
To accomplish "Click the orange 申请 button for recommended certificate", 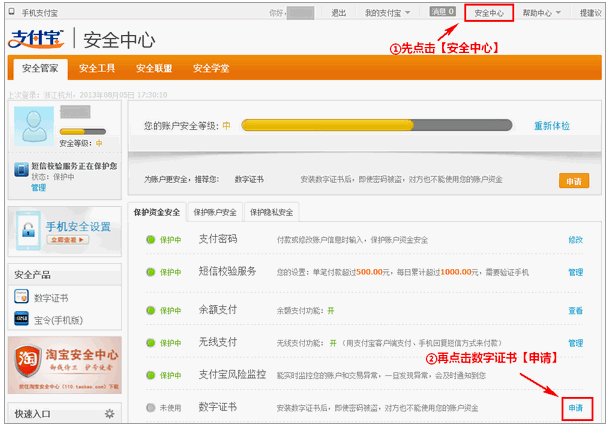I will (574, 181).
